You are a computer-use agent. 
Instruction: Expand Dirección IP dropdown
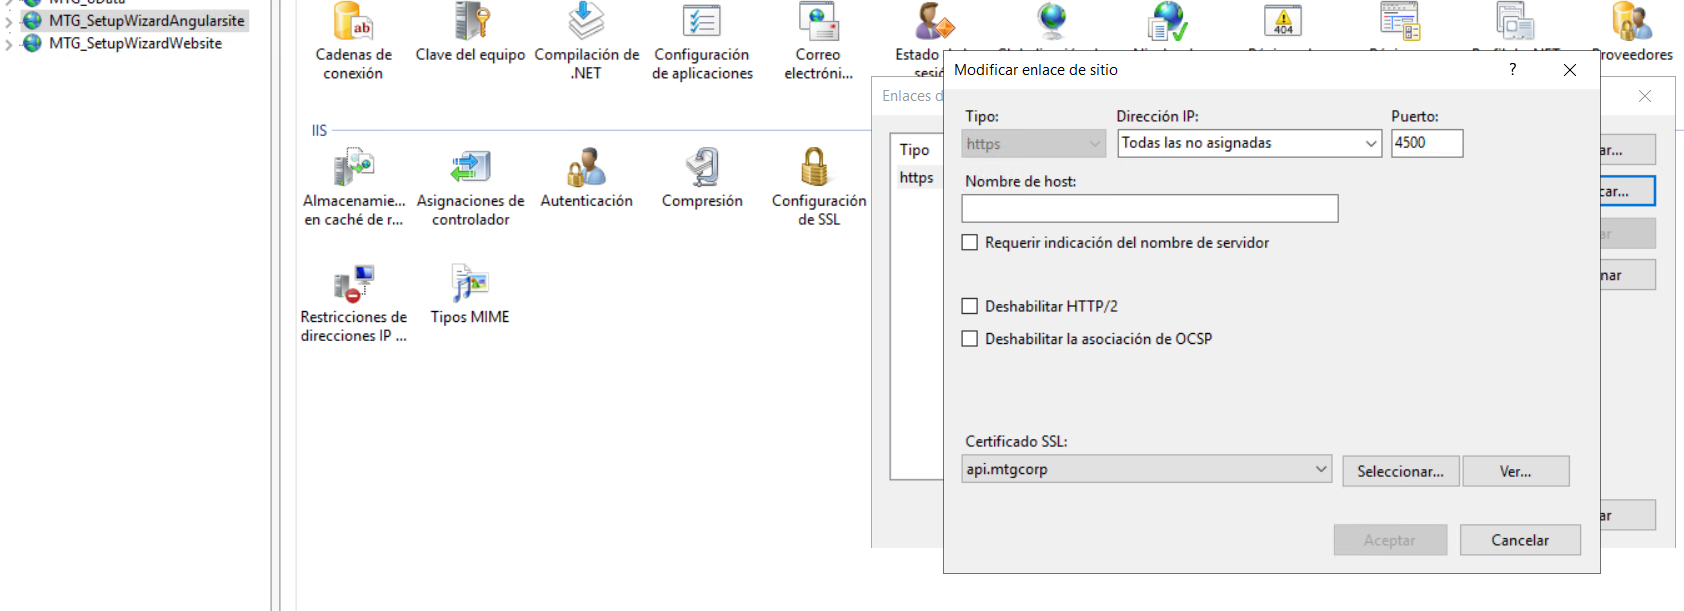click(1371, 144)
